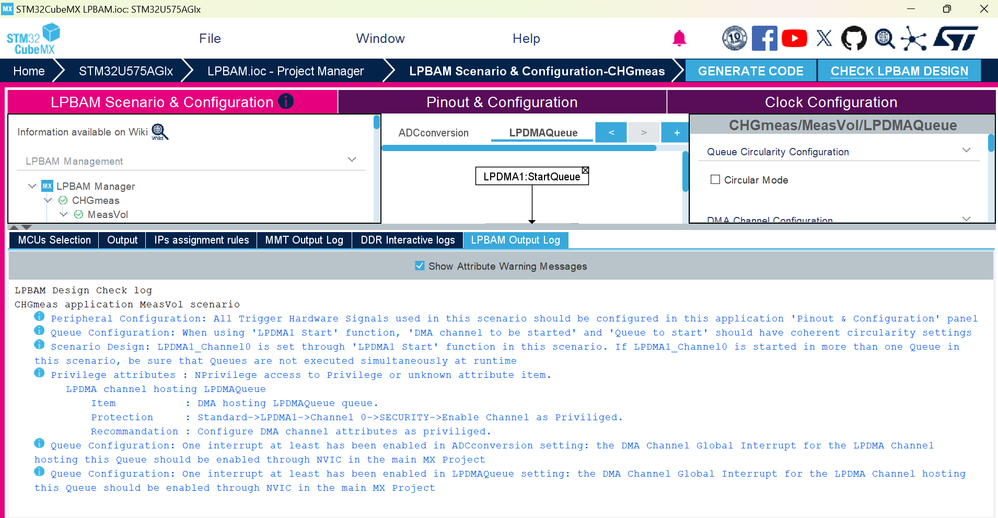Image resolution: width=998 pixels, height=518 pixels.
Task: Open the Facebook page icon
Action: click(764, 38)
